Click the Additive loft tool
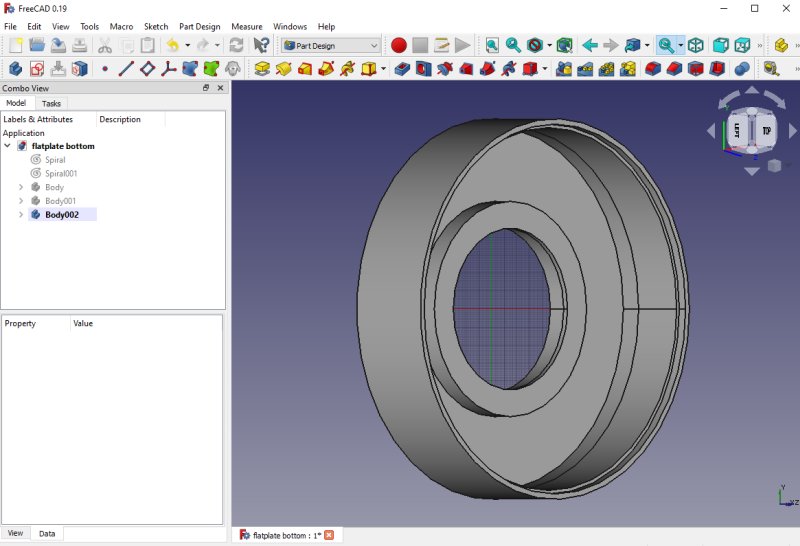Image resolution: width=800 pixels, height=546 pixels. (x=305, y=68)
